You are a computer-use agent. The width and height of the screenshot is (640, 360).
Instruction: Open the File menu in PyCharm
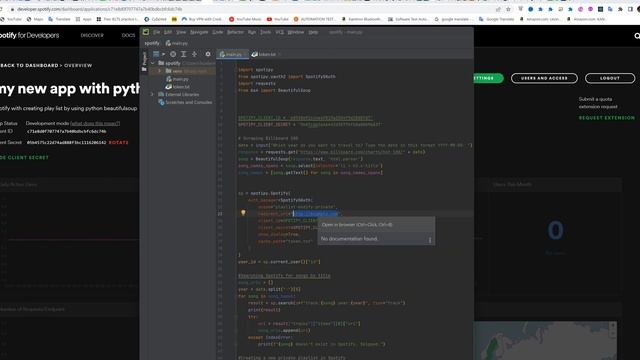pyautogui.click(x=156, y=32)
